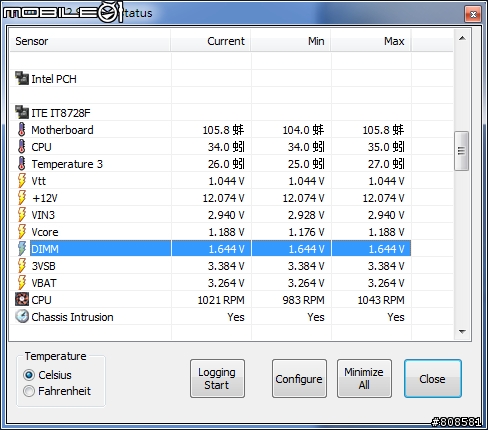Select the Celsius radio button
This screenshot has height=430, width=488.
(x=29, y=375)
